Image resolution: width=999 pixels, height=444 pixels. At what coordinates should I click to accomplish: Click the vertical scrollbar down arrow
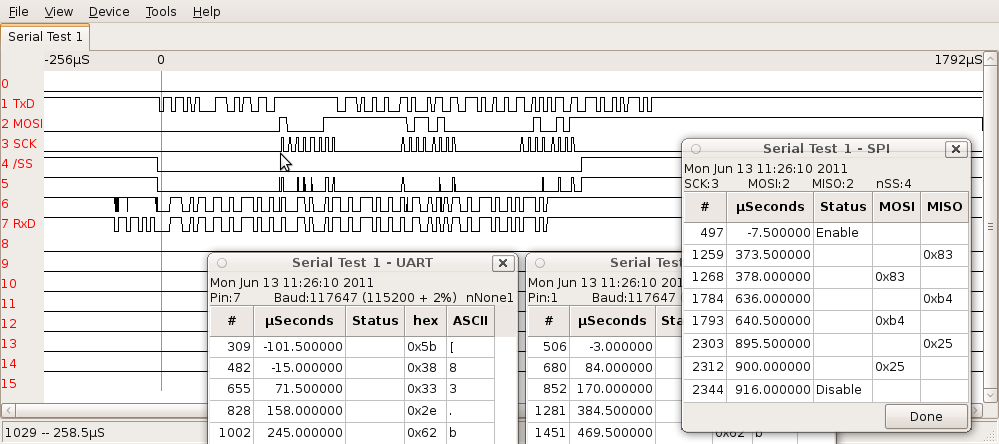click(x=989, y=396)
